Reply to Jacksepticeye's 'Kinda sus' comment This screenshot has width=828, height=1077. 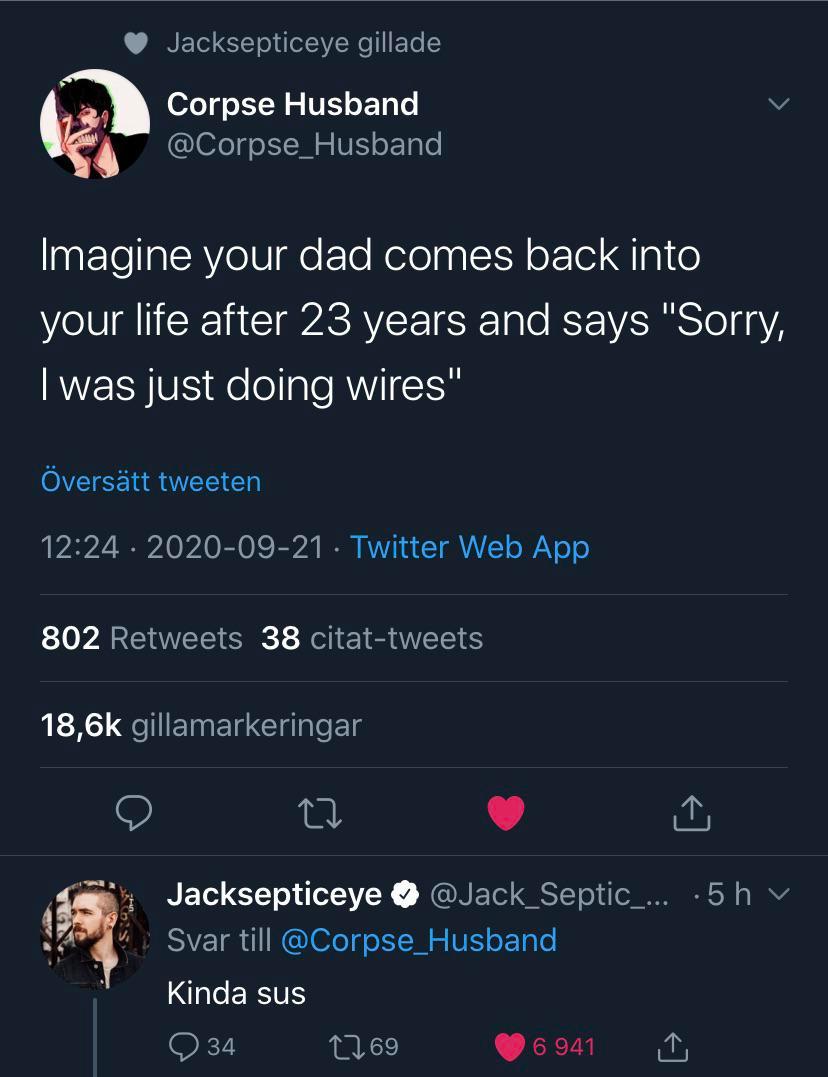183,1046
